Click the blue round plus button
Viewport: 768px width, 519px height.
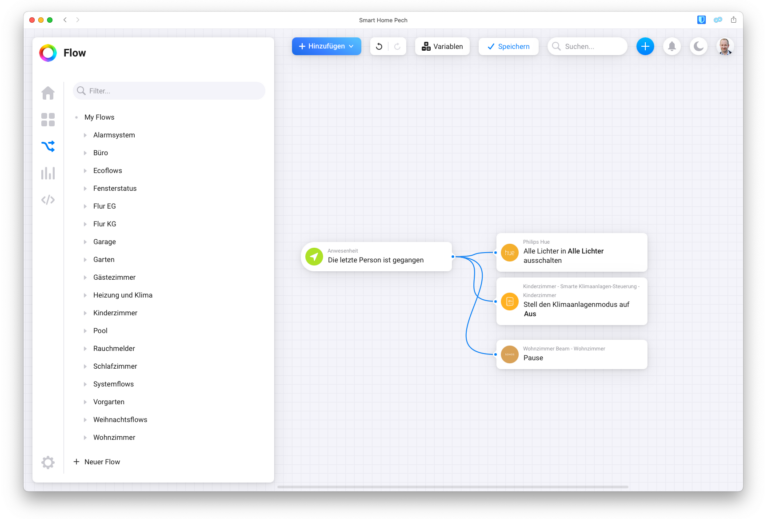pyautogui.click(x=645, y=46)
